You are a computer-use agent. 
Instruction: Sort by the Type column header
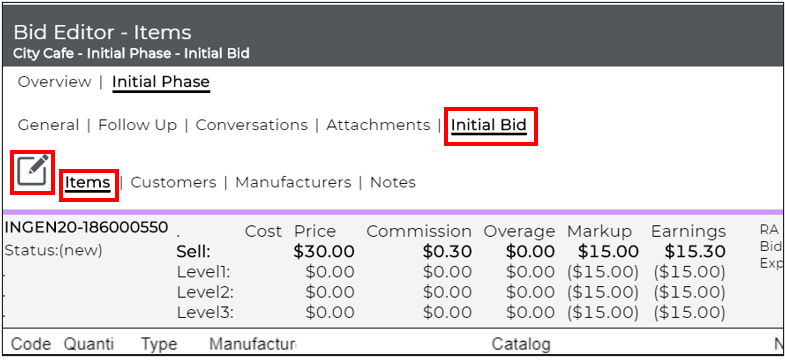coord(159,344)
